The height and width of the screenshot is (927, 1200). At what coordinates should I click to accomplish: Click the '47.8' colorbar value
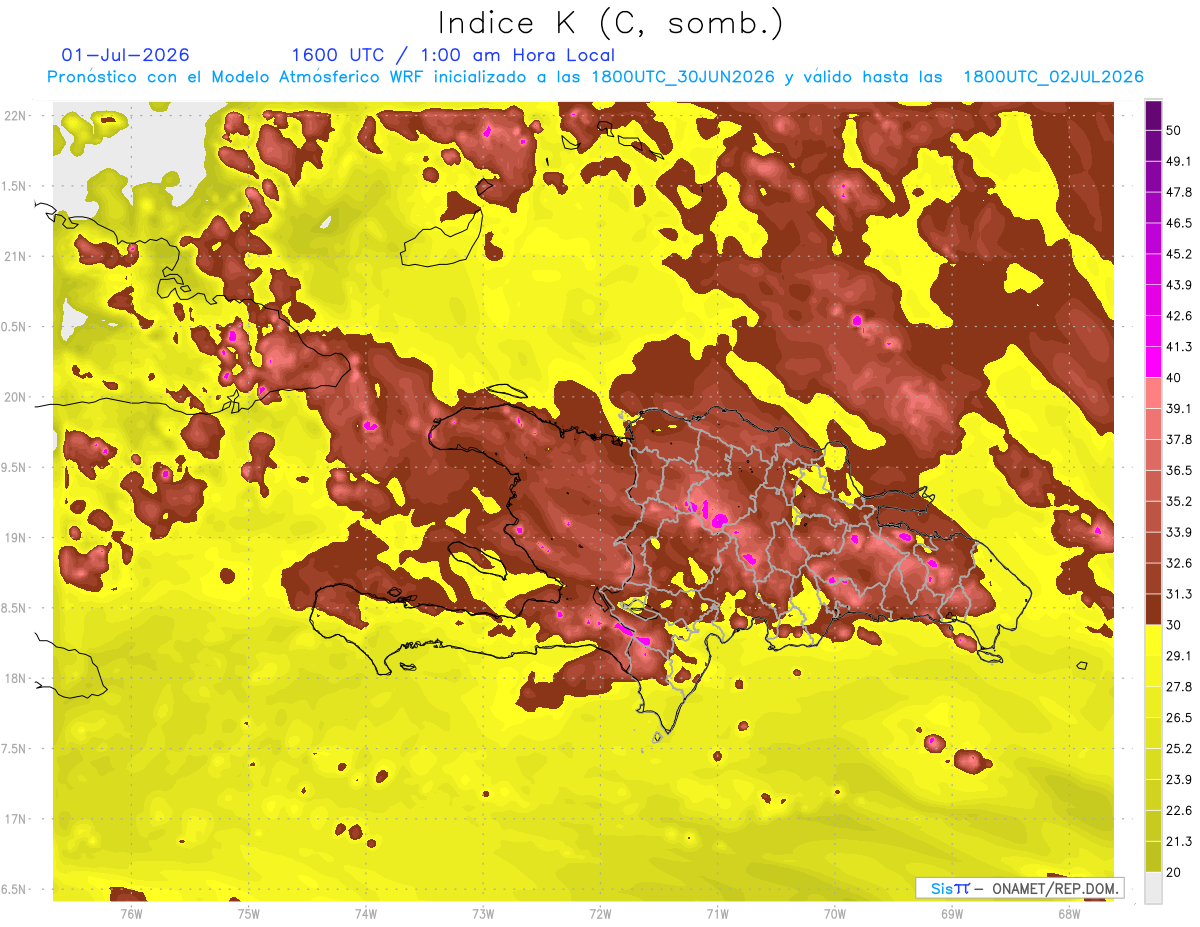point(1179,192)
